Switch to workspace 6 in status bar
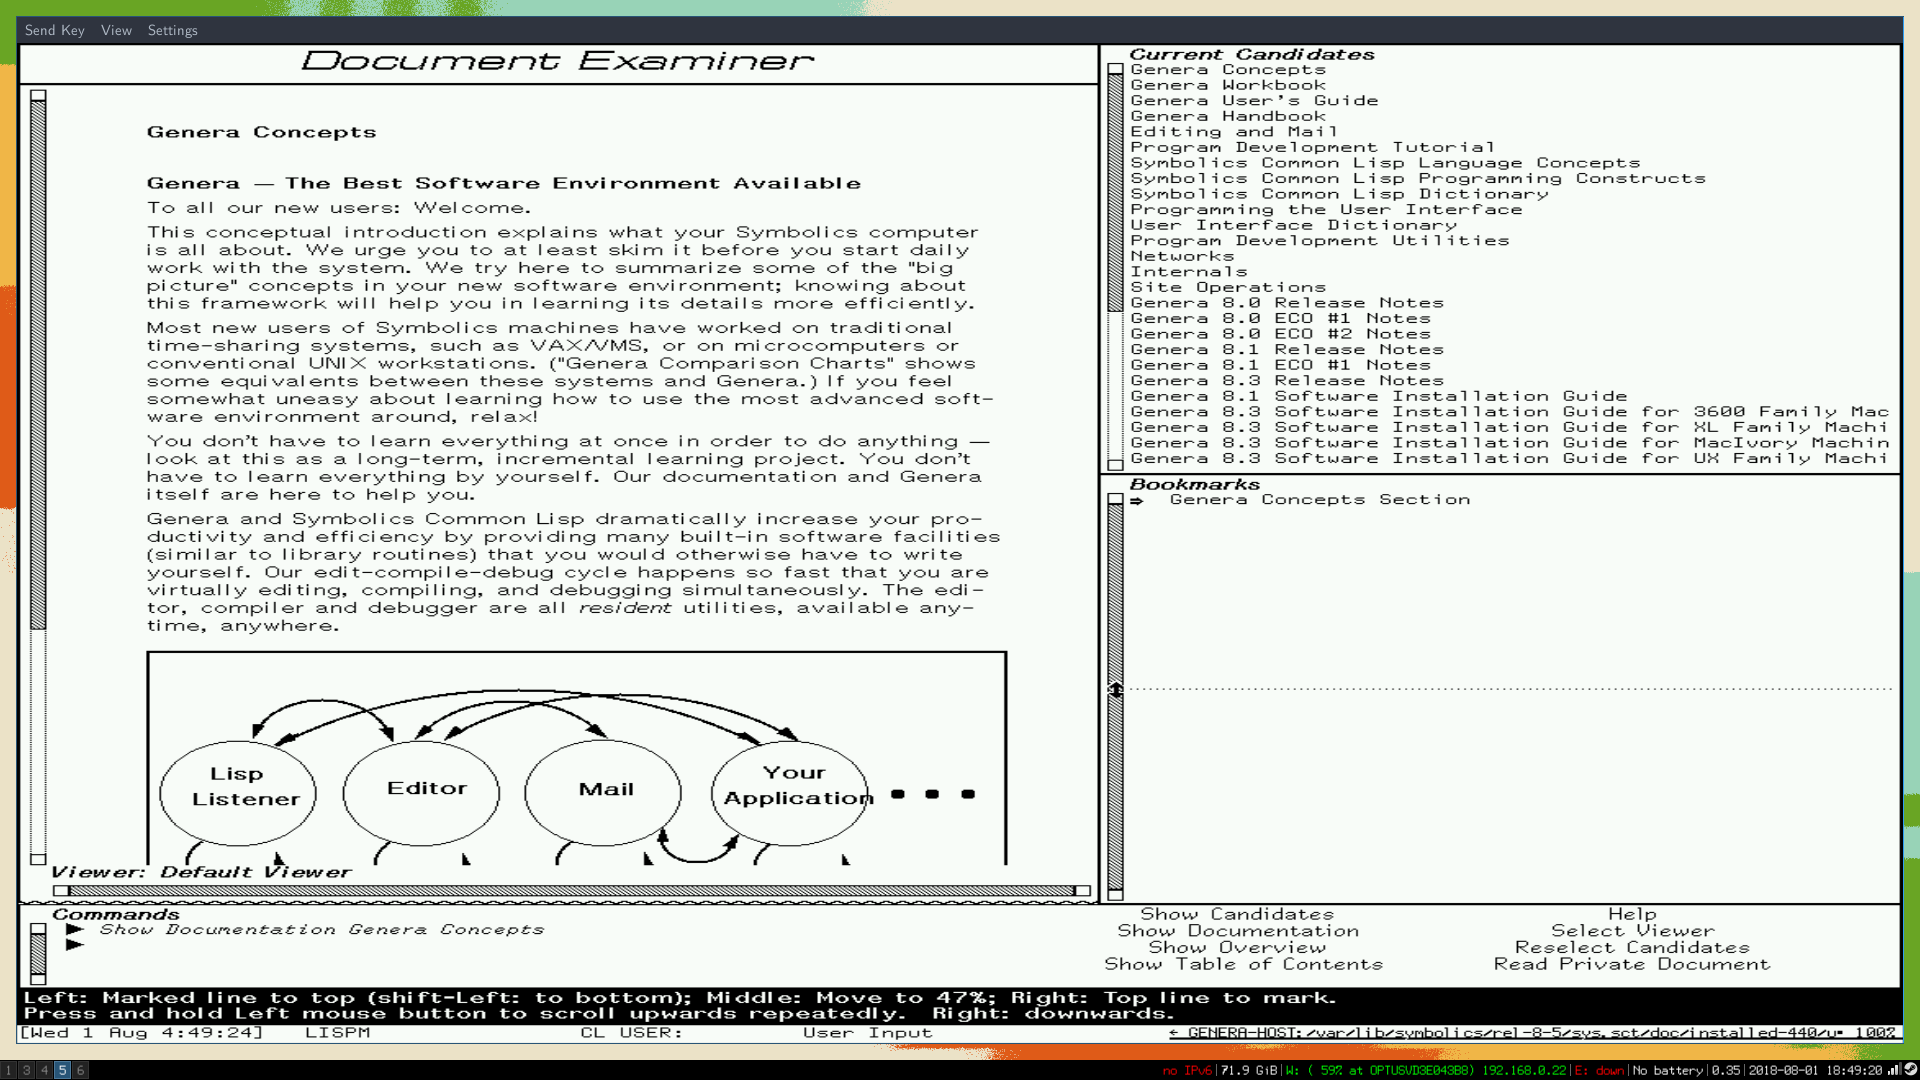The image size is (1920, 1080). (81, 1070)
